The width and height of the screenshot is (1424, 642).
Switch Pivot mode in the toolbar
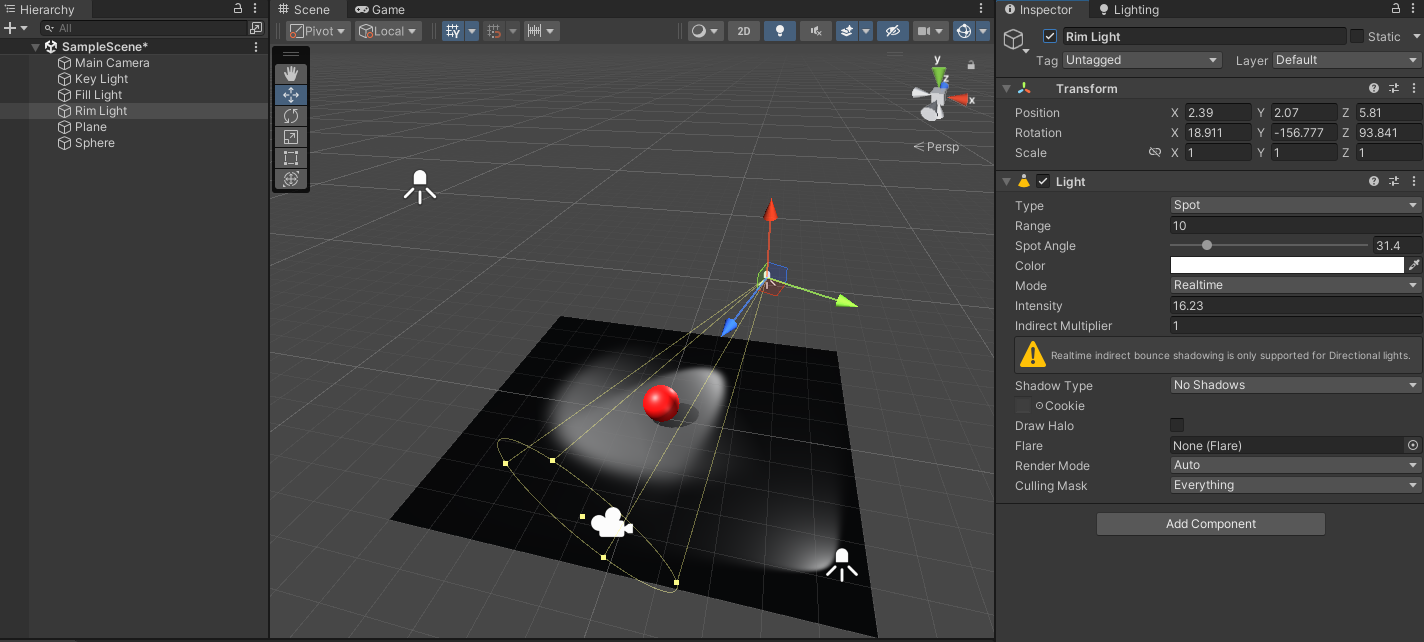coord(317,31)
